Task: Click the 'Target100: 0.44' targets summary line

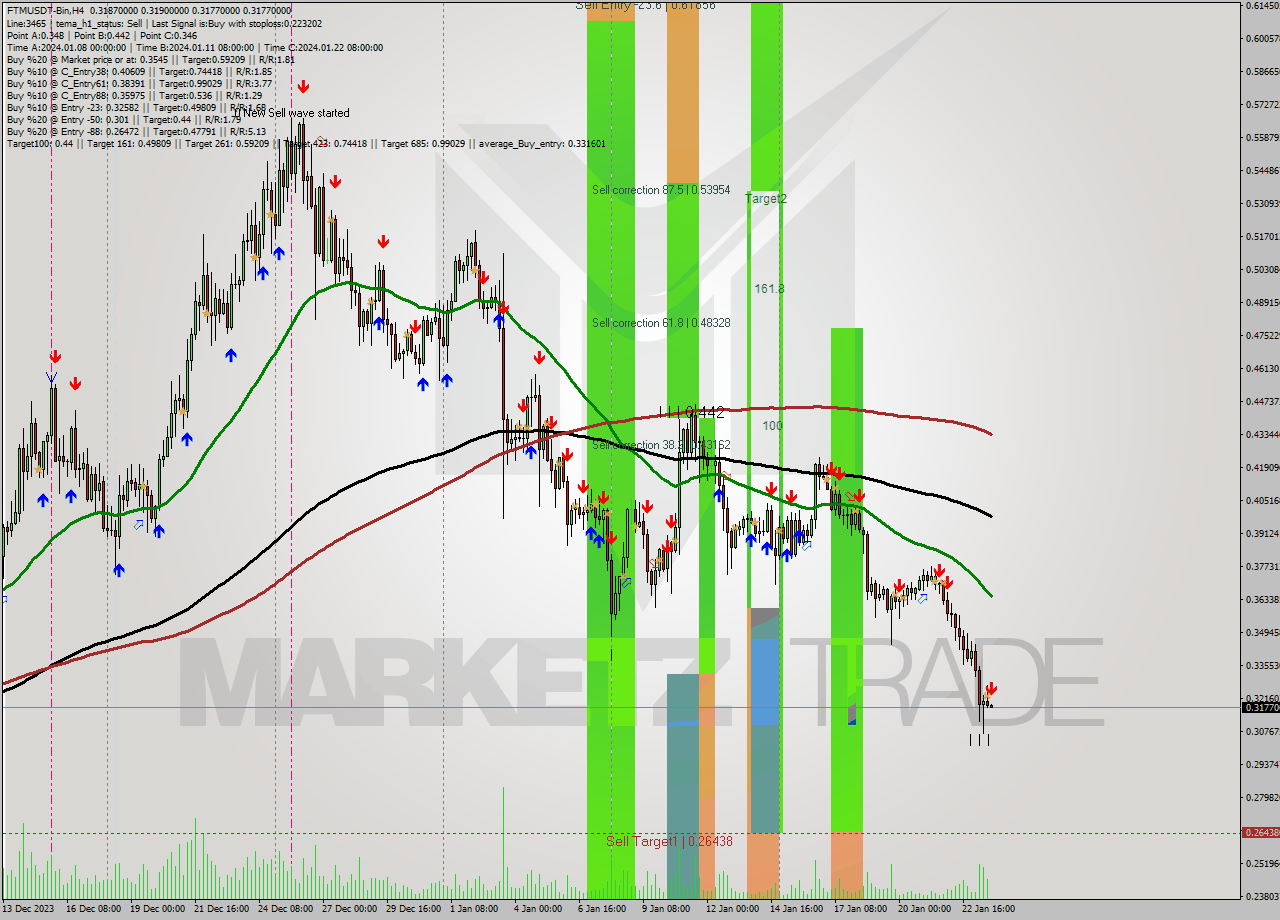Action: [305, 143]
